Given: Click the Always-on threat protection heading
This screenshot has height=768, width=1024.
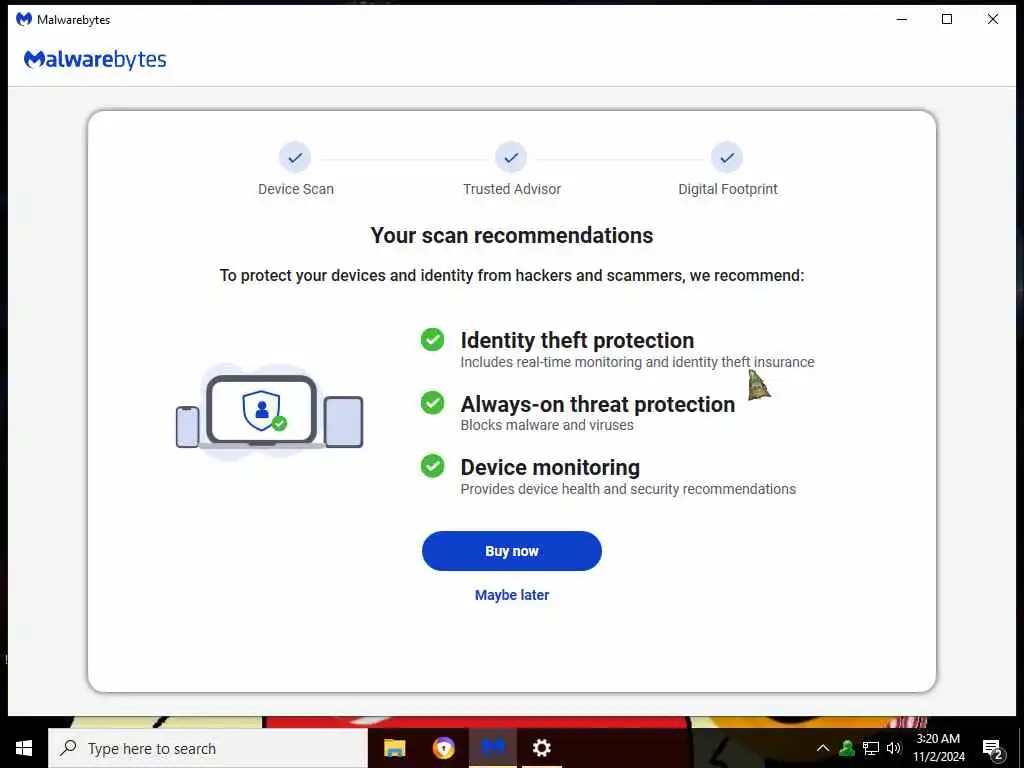Looking at the screenshot, I should point(598,404).
